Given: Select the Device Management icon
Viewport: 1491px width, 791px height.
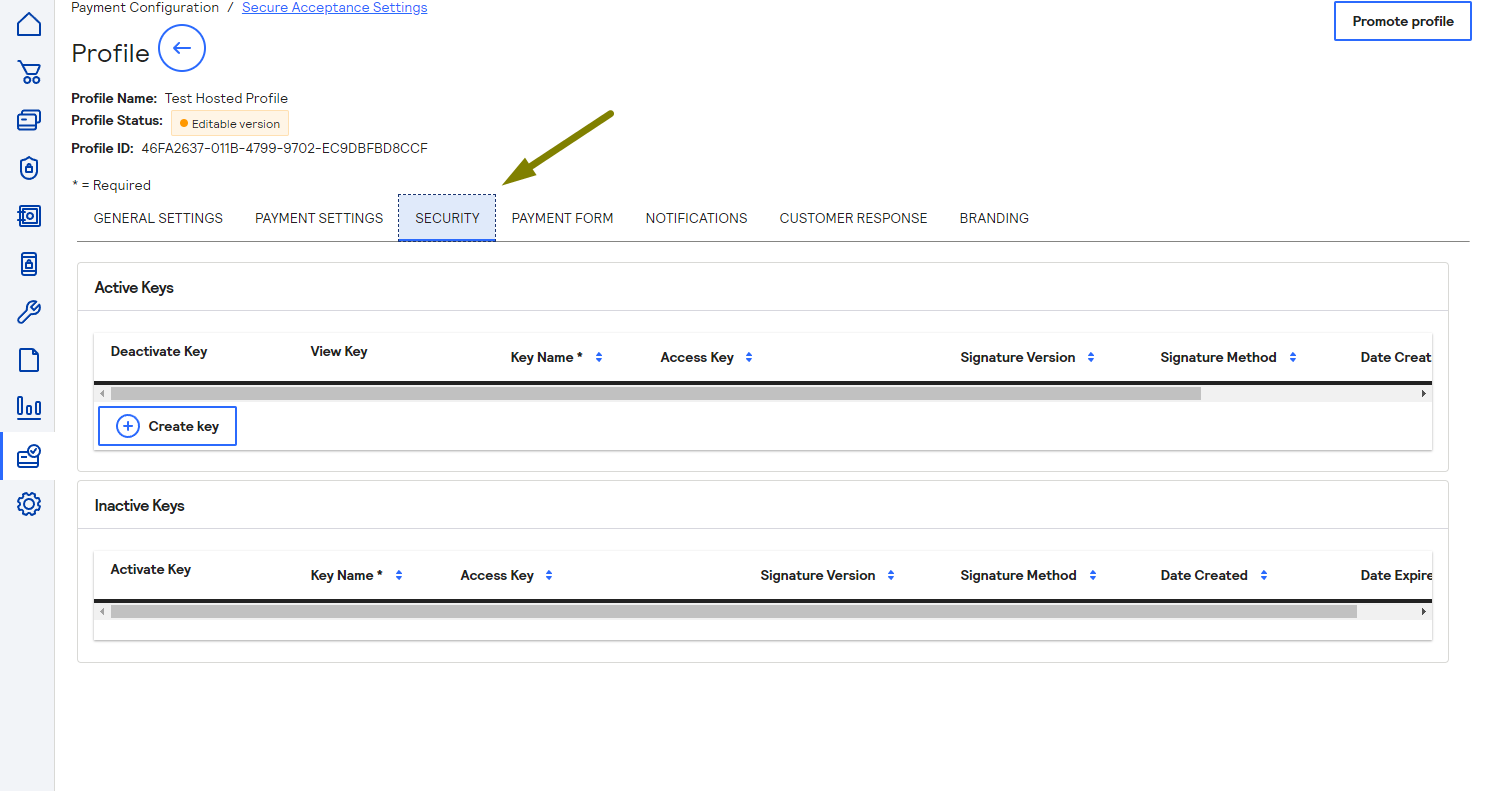Looking at the screenshot, I should [29, 263].
